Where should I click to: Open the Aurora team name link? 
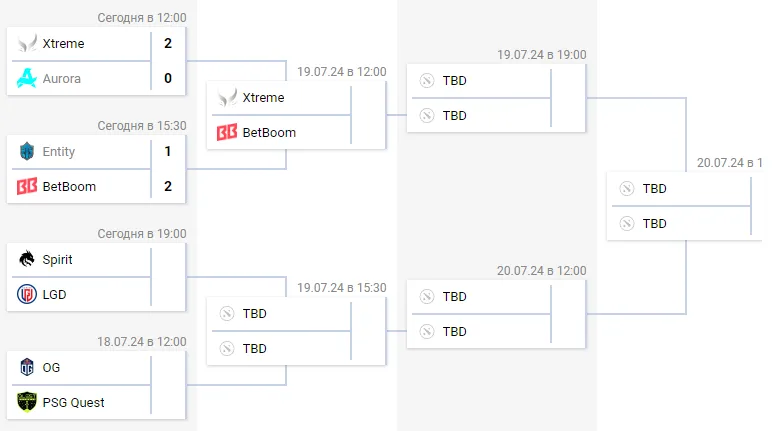(x=62, y=78)
